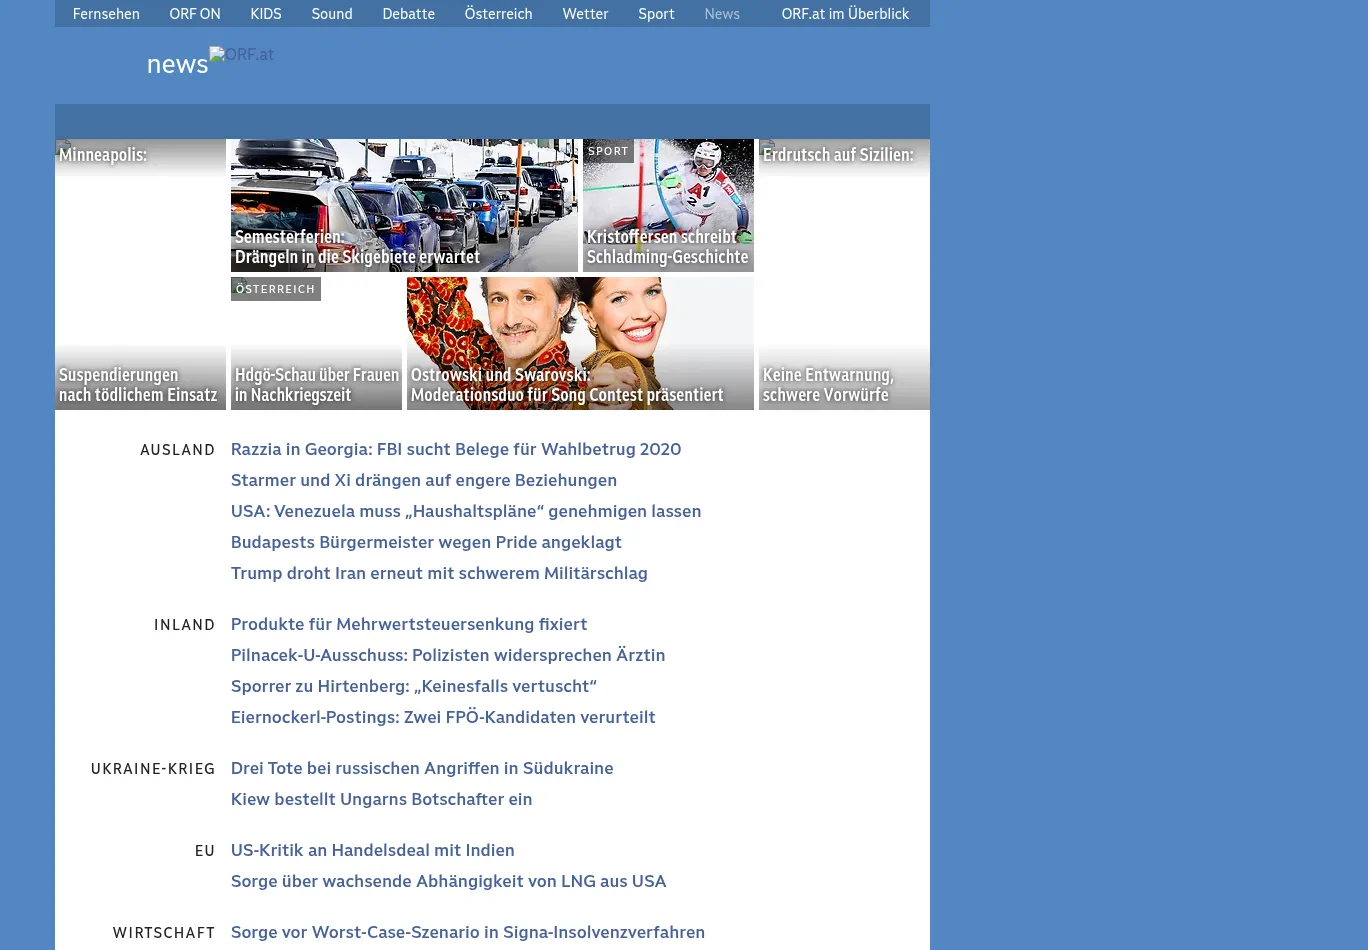
Task: Click the ORF.at news logo
Action: [x=209, y=62]
